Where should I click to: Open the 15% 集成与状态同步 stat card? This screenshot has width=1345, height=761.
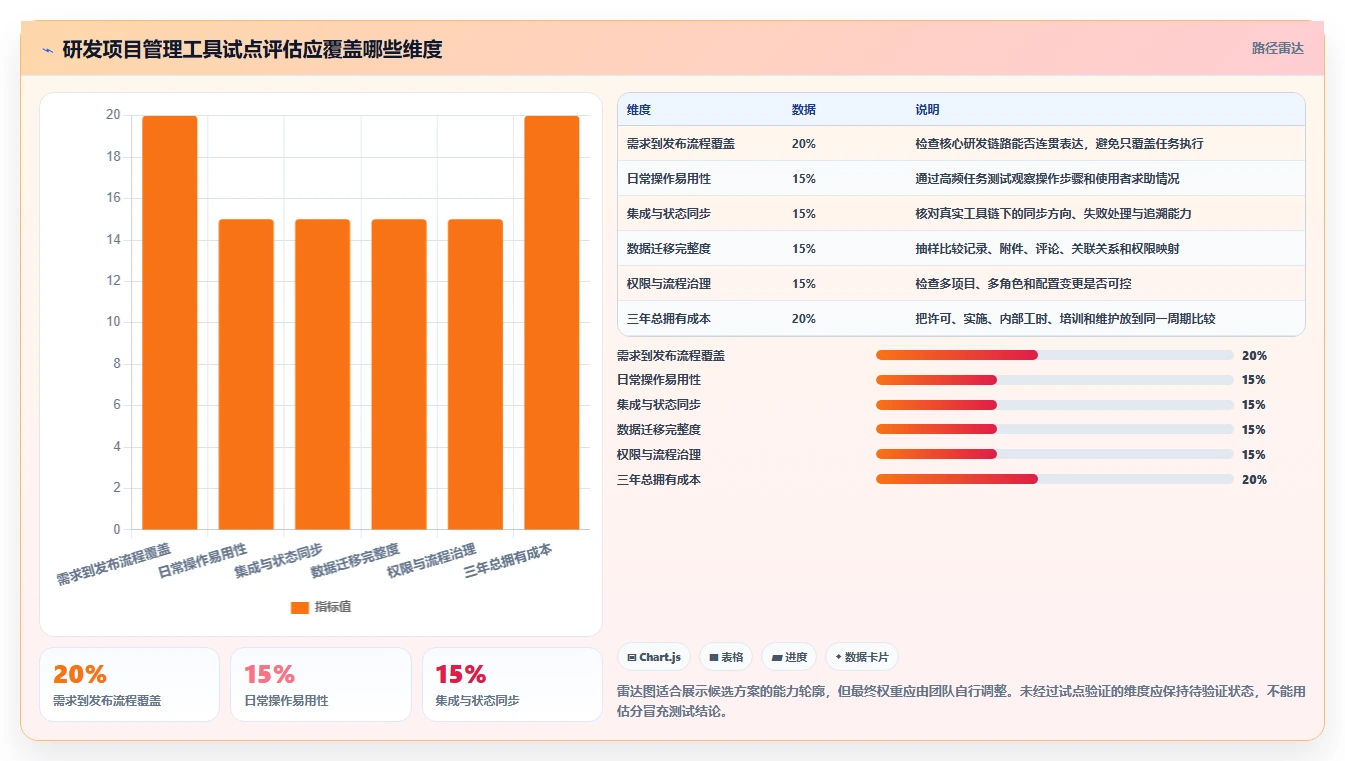coord(512,684)
